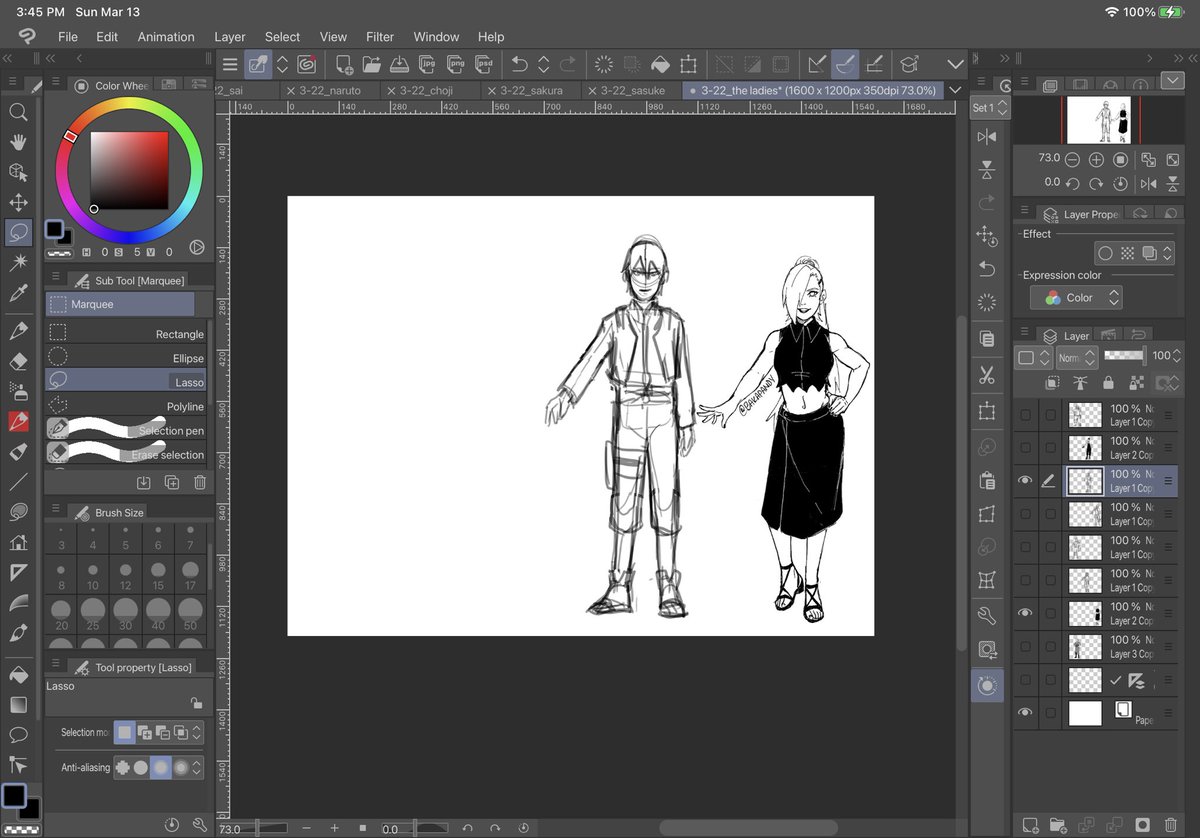Click the layer opacity slider bar
The width and height of the screenshot is (1200, 838).
pyautogui.click(x=1124, y=355)
